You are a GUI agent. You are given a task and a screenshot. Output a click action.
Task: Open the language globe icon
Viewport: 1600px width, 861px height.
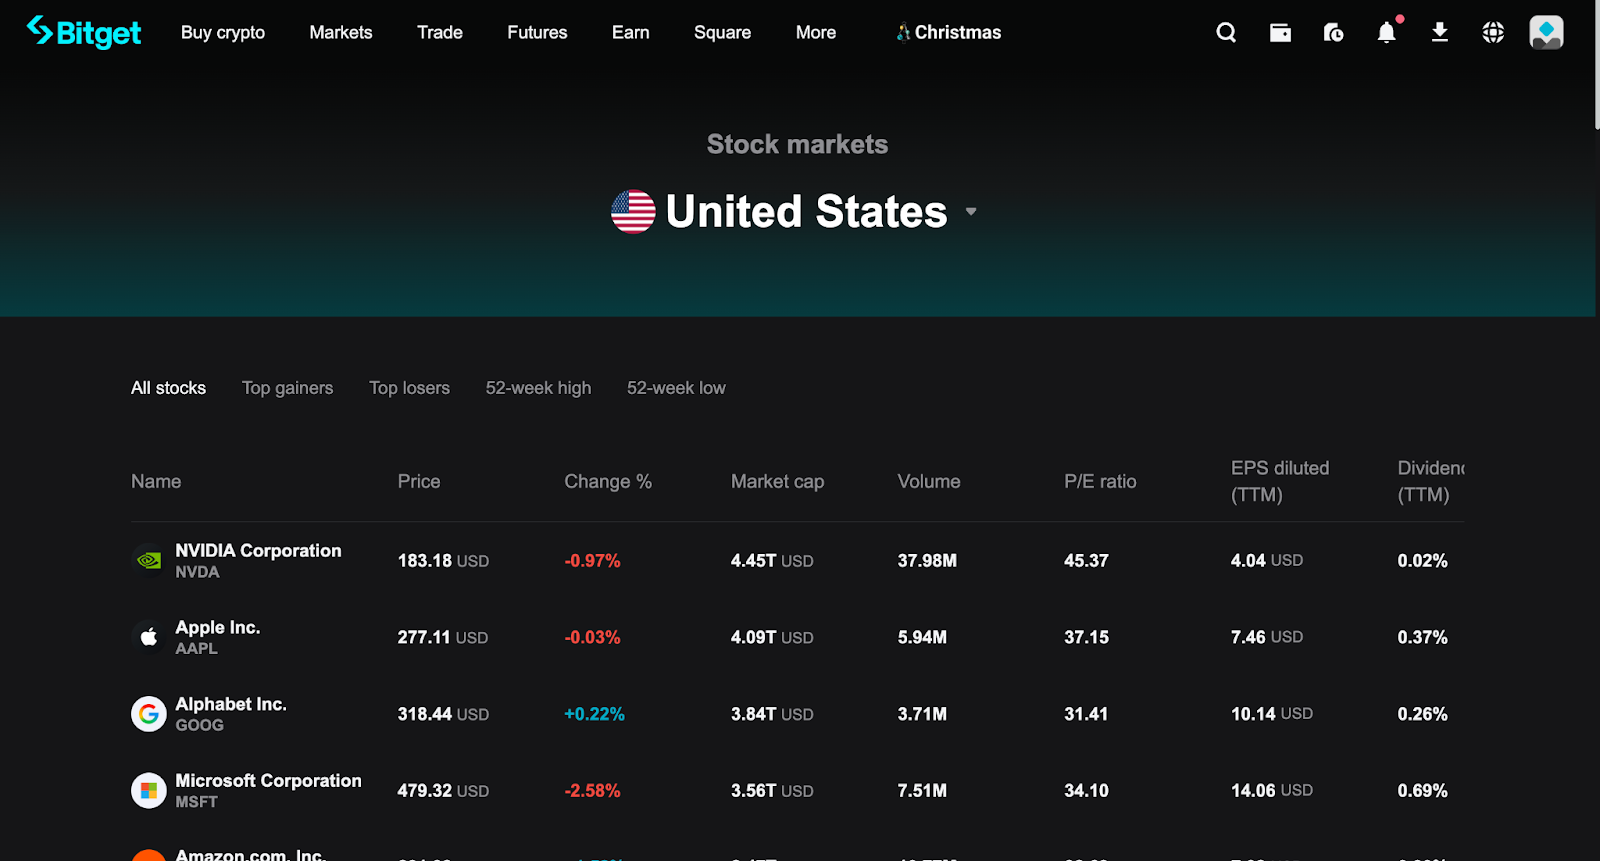pyautogui.click(x=1492, y=32)
